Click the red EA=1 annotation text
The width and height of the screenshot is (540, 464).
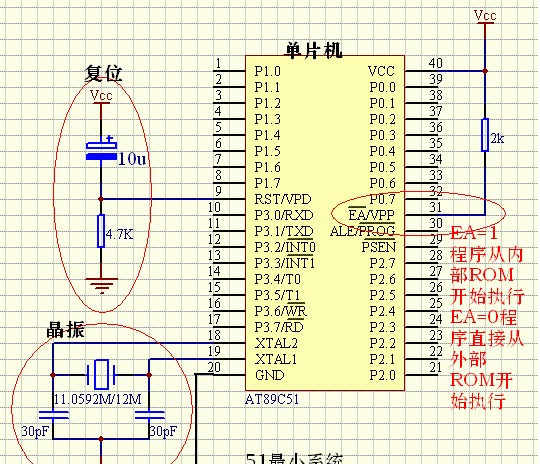click(x=474, y=233)
